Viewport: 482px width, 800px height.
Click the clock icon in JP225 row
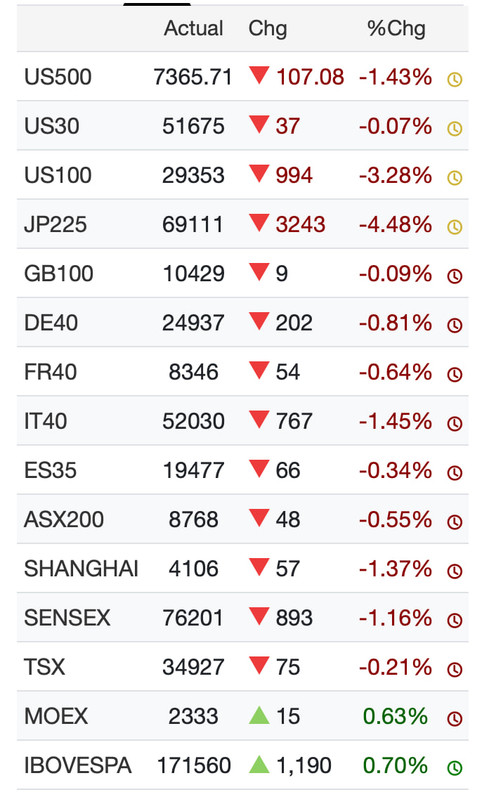[454, 227]
